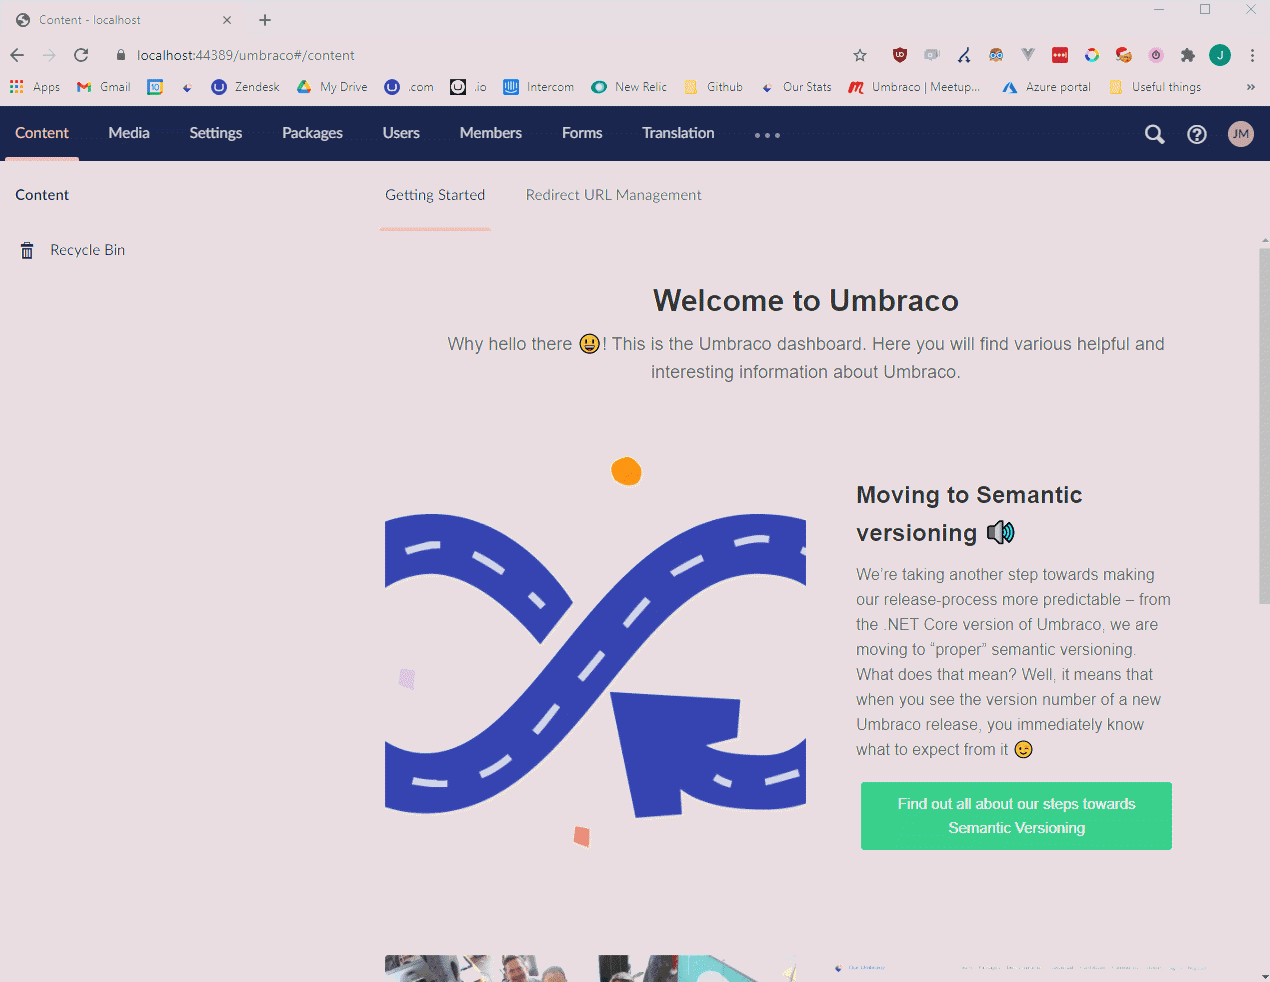Open the JM user avatar menu
1270x982 pixels.
pyautogui.click(x=1241, y=134)
